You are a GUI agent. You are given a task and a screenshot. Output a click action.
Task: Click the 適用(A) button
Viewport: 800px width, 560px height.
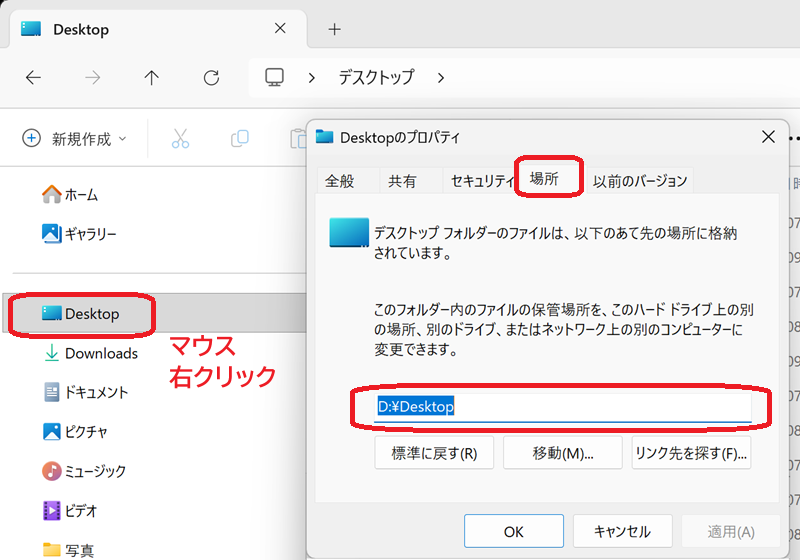tap(731, 531)
